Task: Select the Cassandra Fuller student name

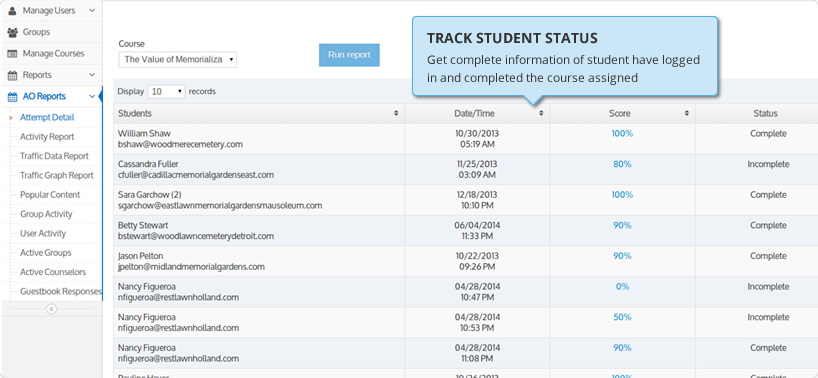Action: (148, 164)
